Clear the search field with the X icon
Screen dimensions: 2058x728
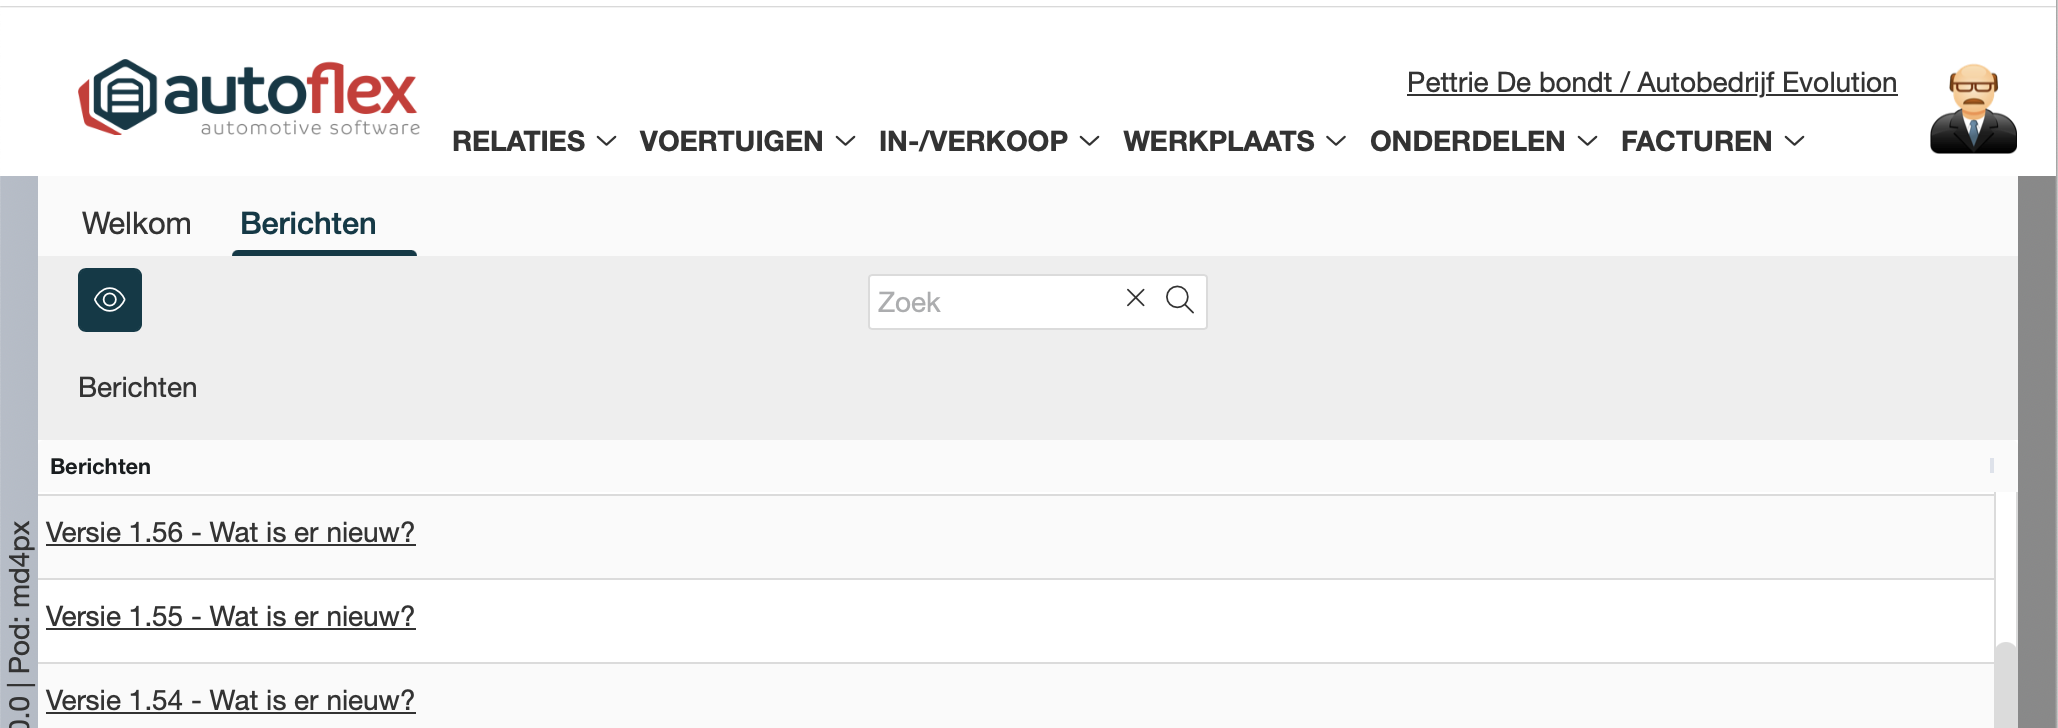[x=1135, y=298]
